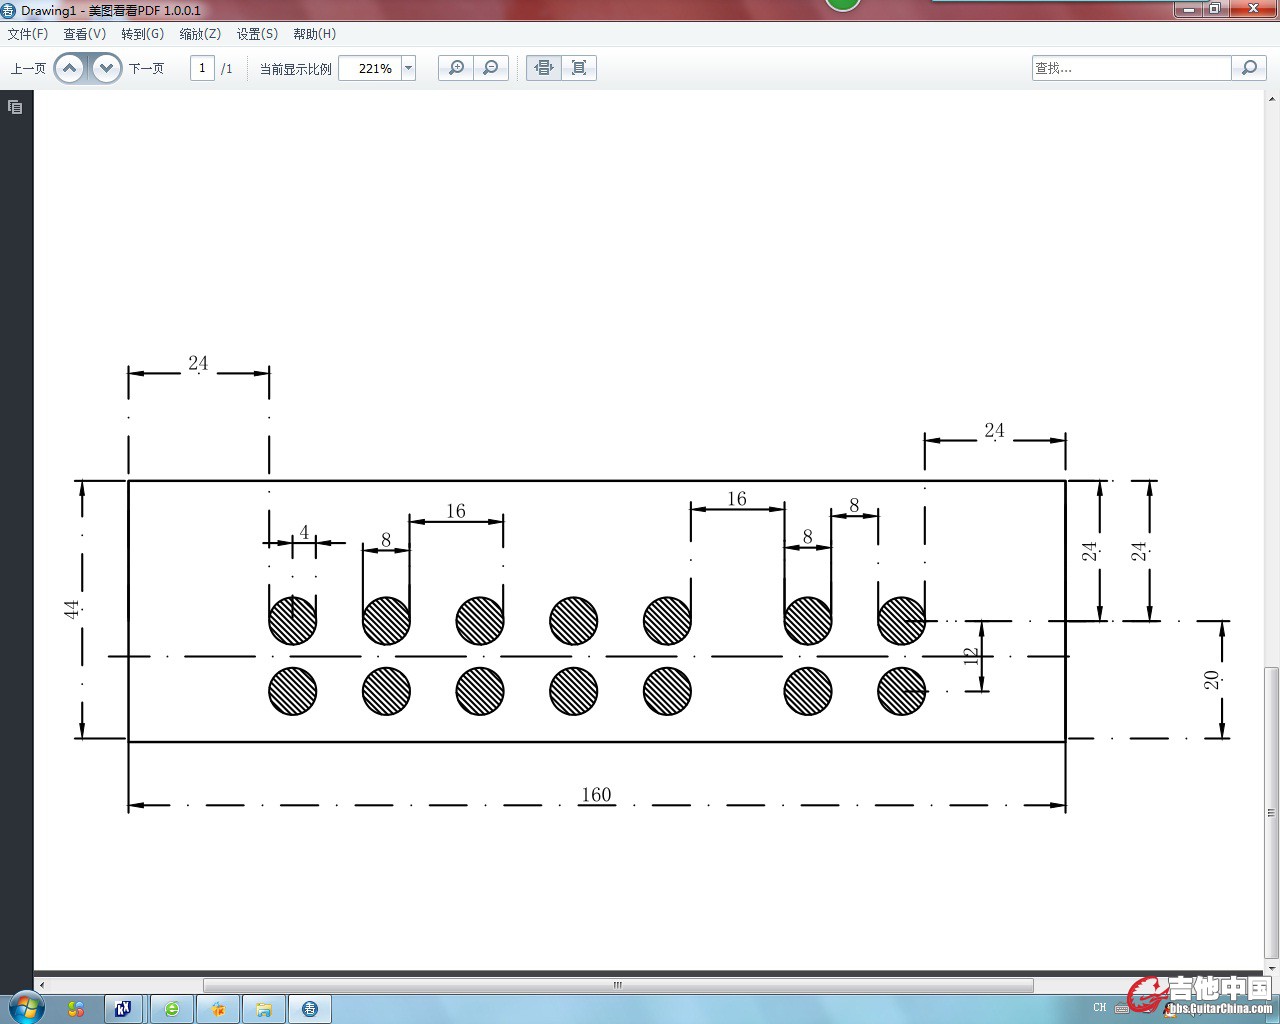Open Windows Explorer folder in taskbar
The height and width of the screenshot is (1024, 1280).
coord(264,1009)
